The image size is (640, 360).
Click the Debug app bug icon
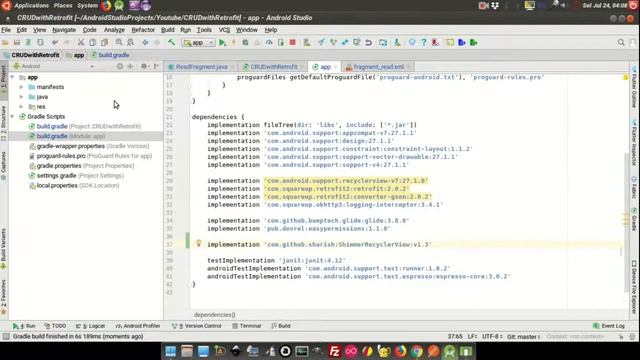(245, 42)
